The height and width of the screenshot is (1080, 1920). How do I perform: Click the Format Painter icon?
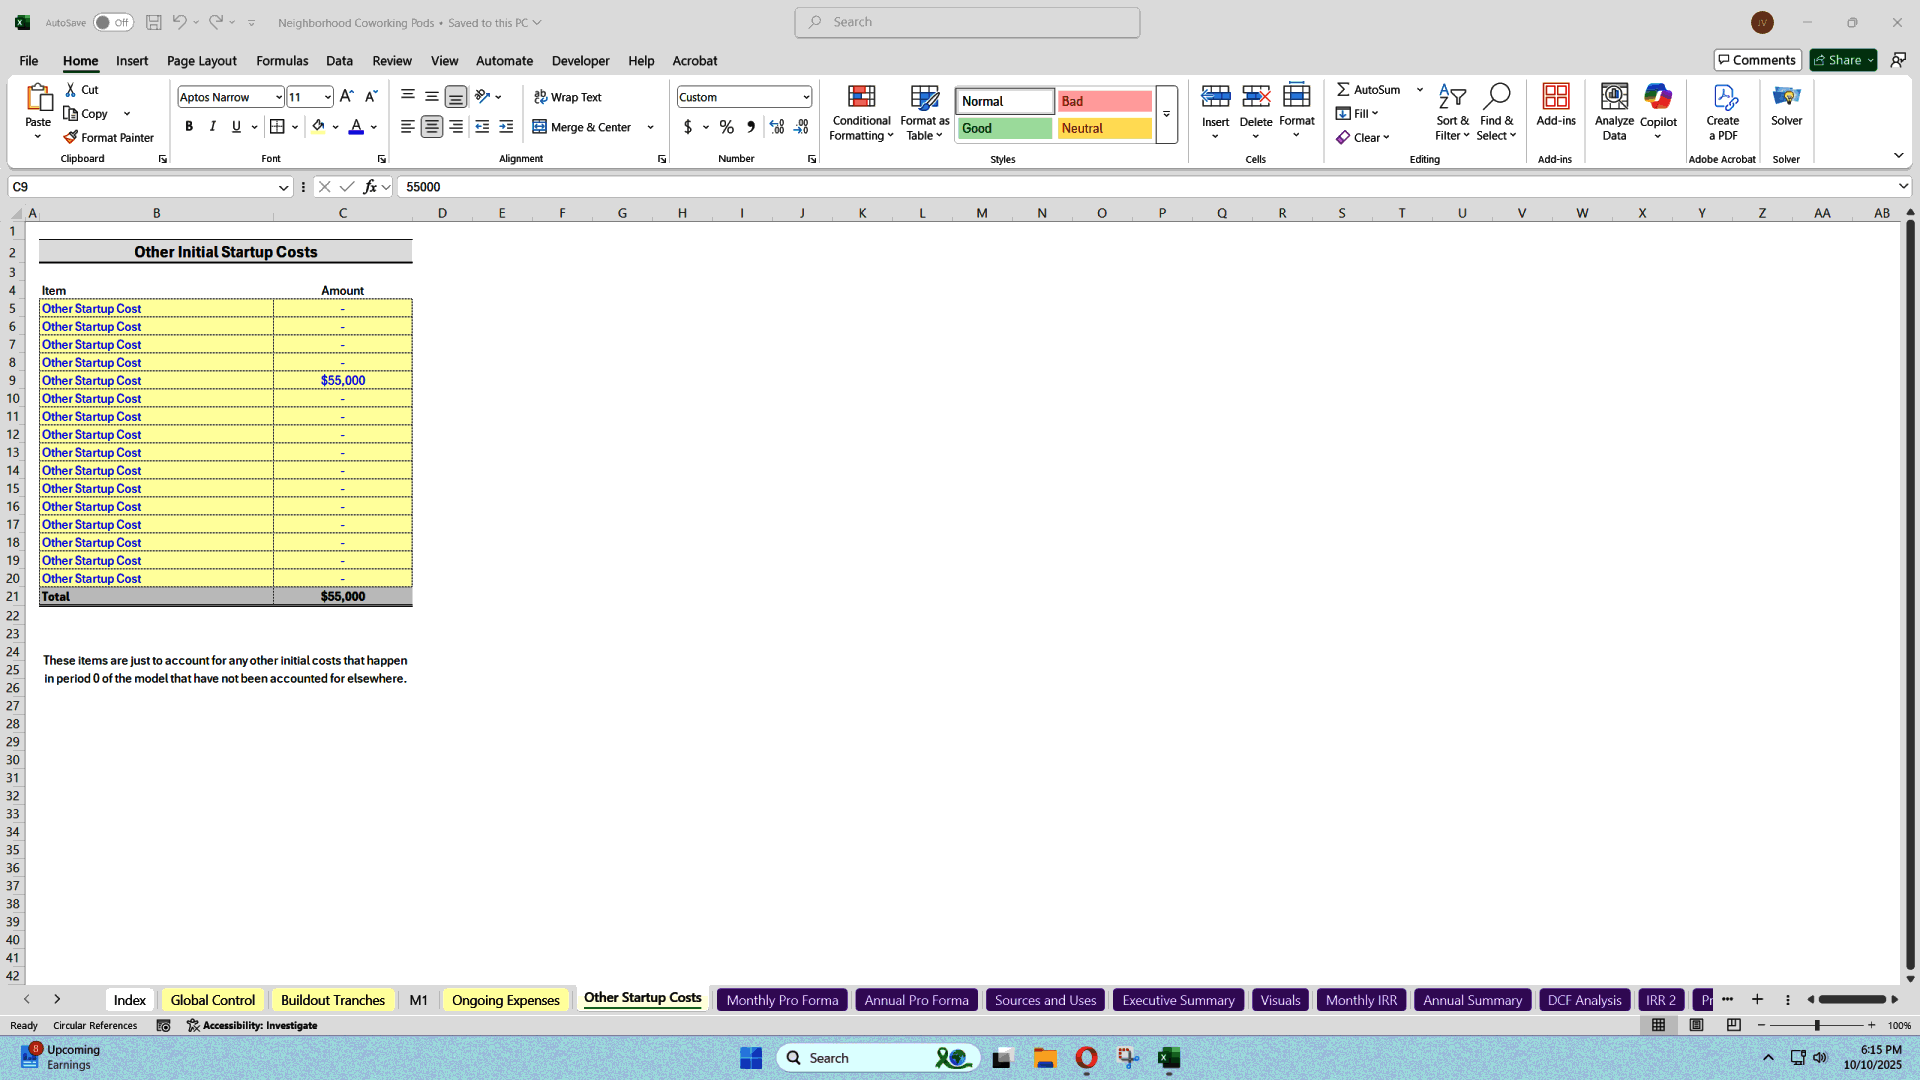click(x=71, y=138)
